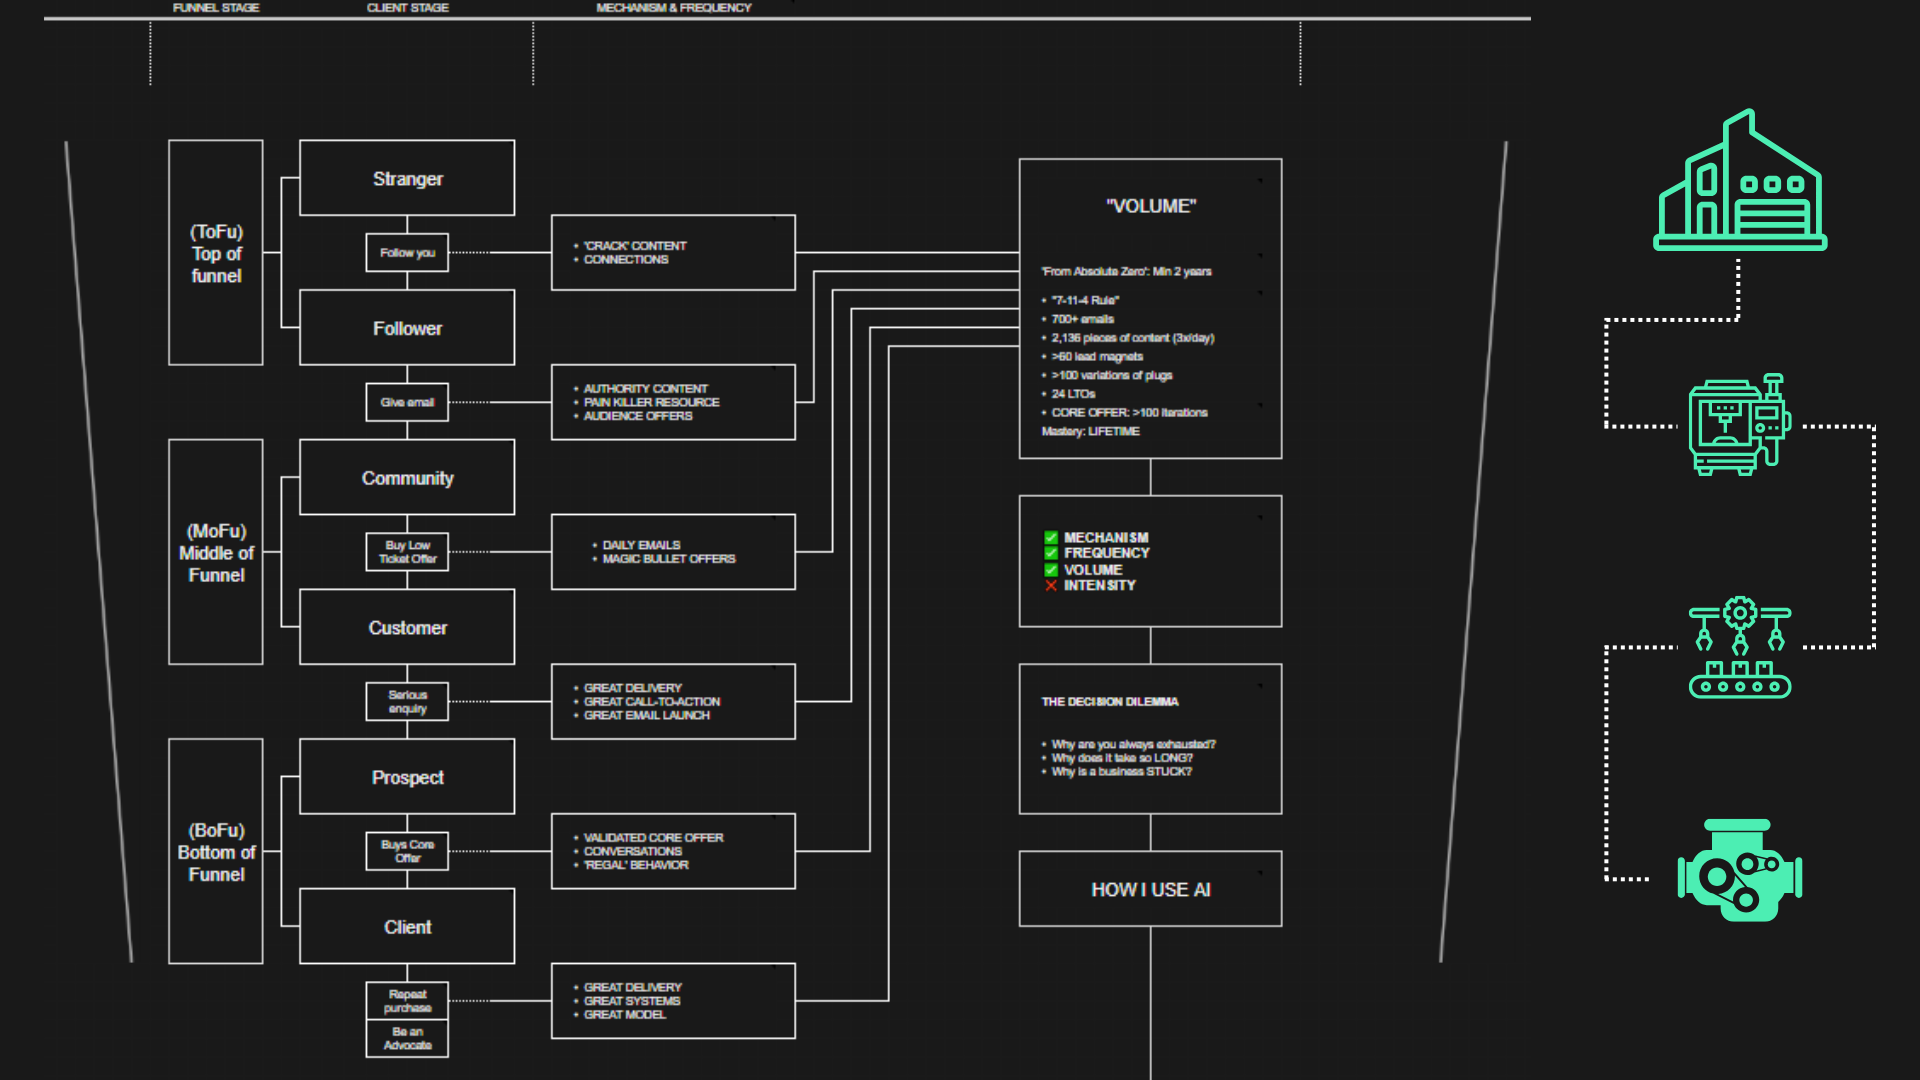The image size is (1920, 1080).
Task: Click the green VOLUME checkmark
Action: pyautogui.click(x=1051, y=570)
